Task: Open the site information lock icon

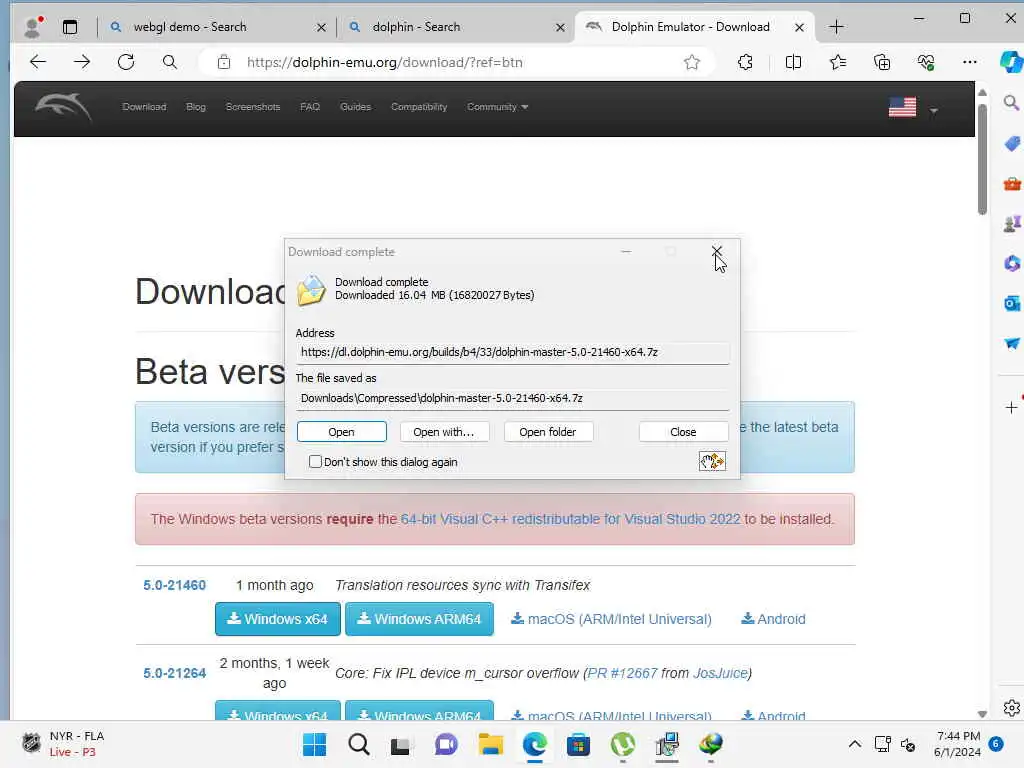Action: [224, 62]
